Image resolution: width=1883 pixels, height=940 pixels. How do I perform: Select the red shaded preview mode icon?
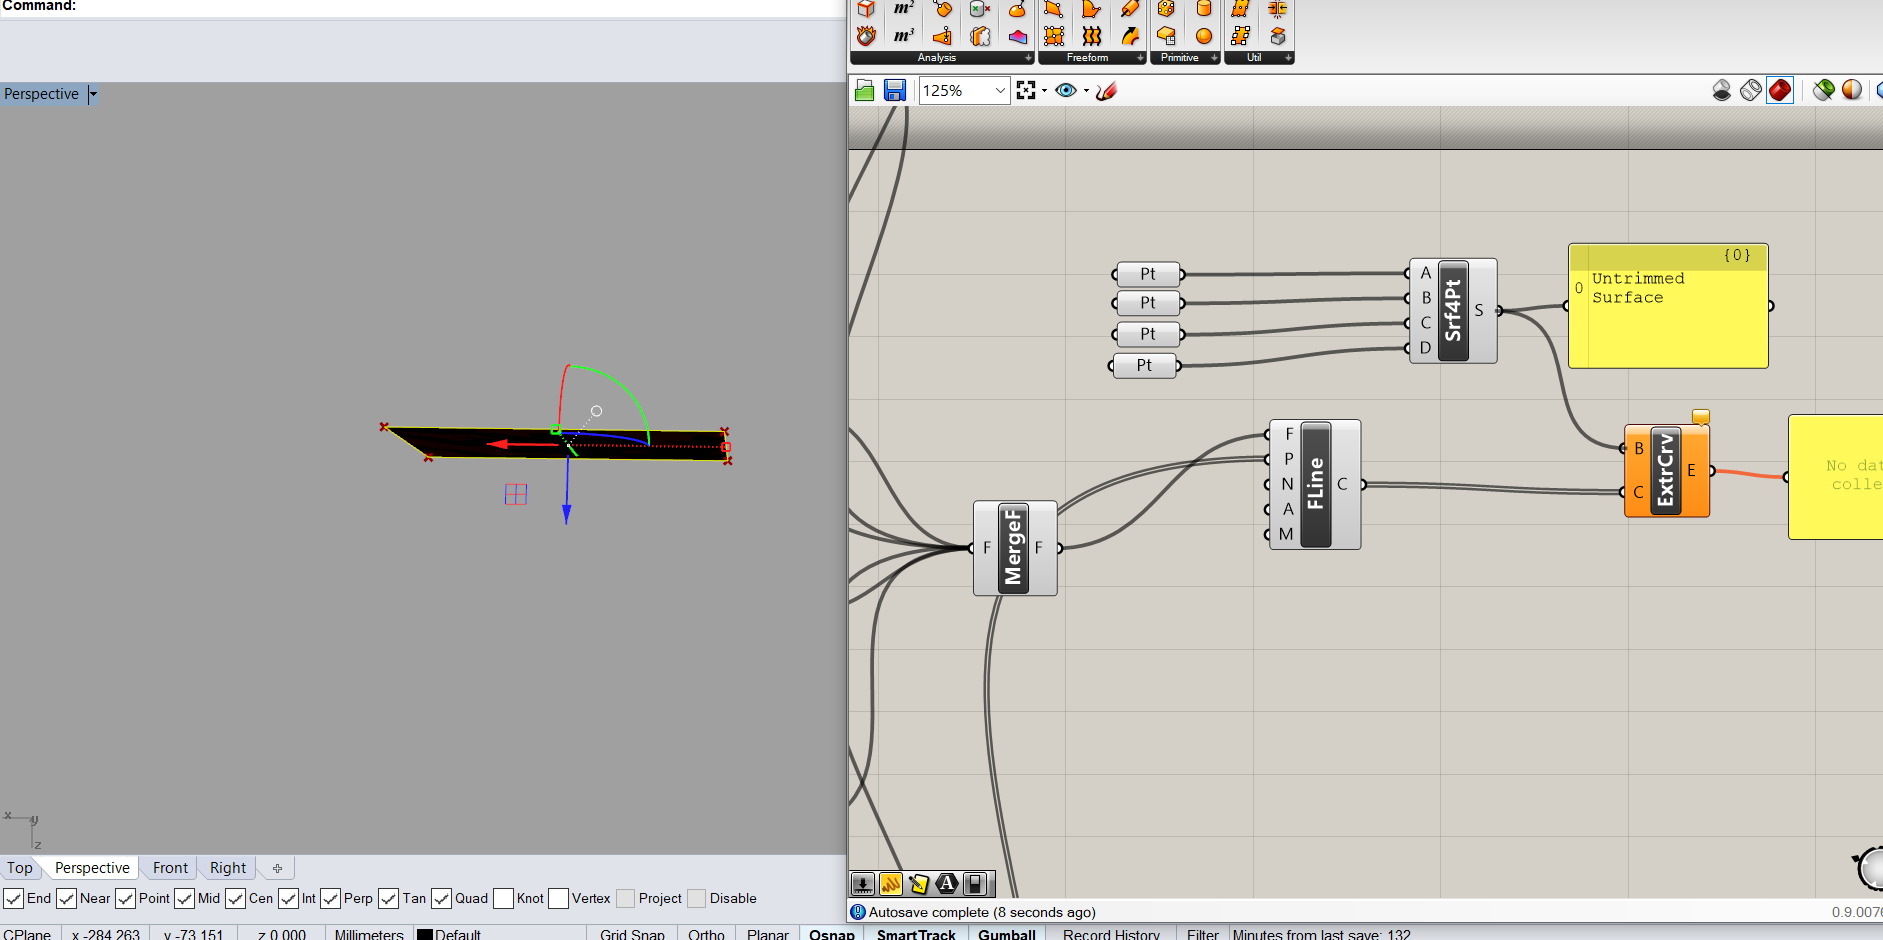coord(1780,91)
